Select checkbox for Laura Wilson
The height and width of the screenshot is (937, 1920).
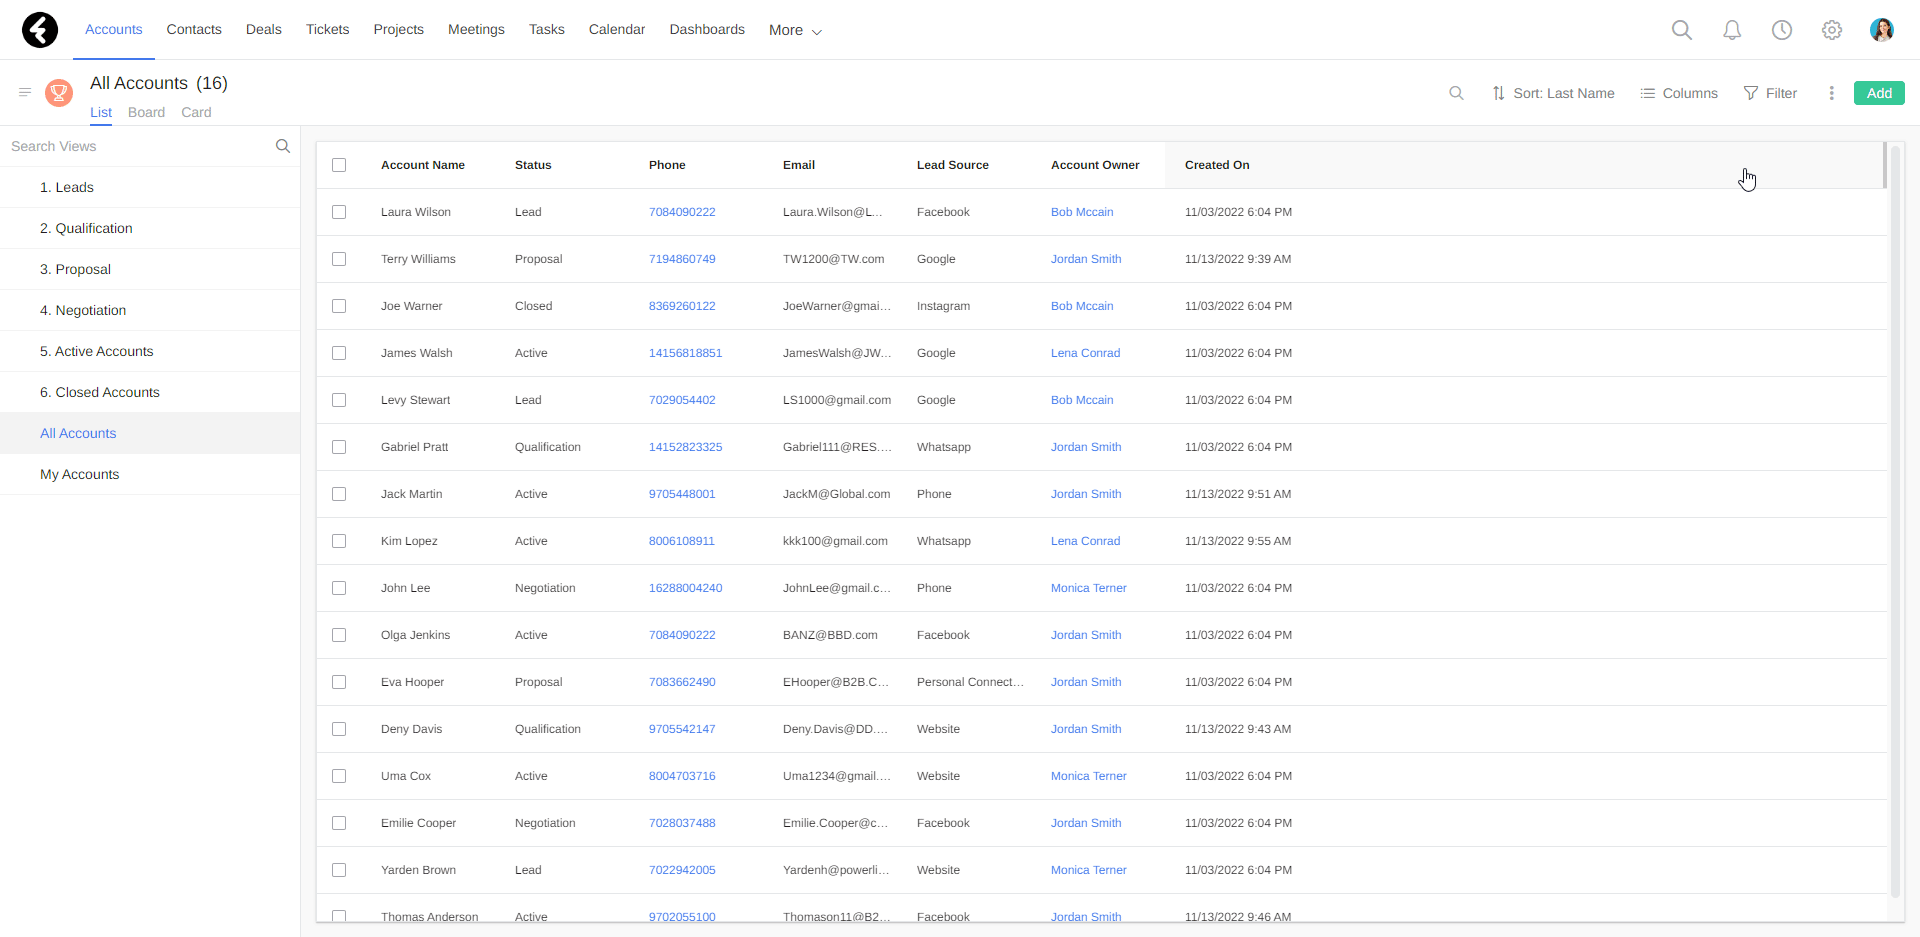point(339,212)
